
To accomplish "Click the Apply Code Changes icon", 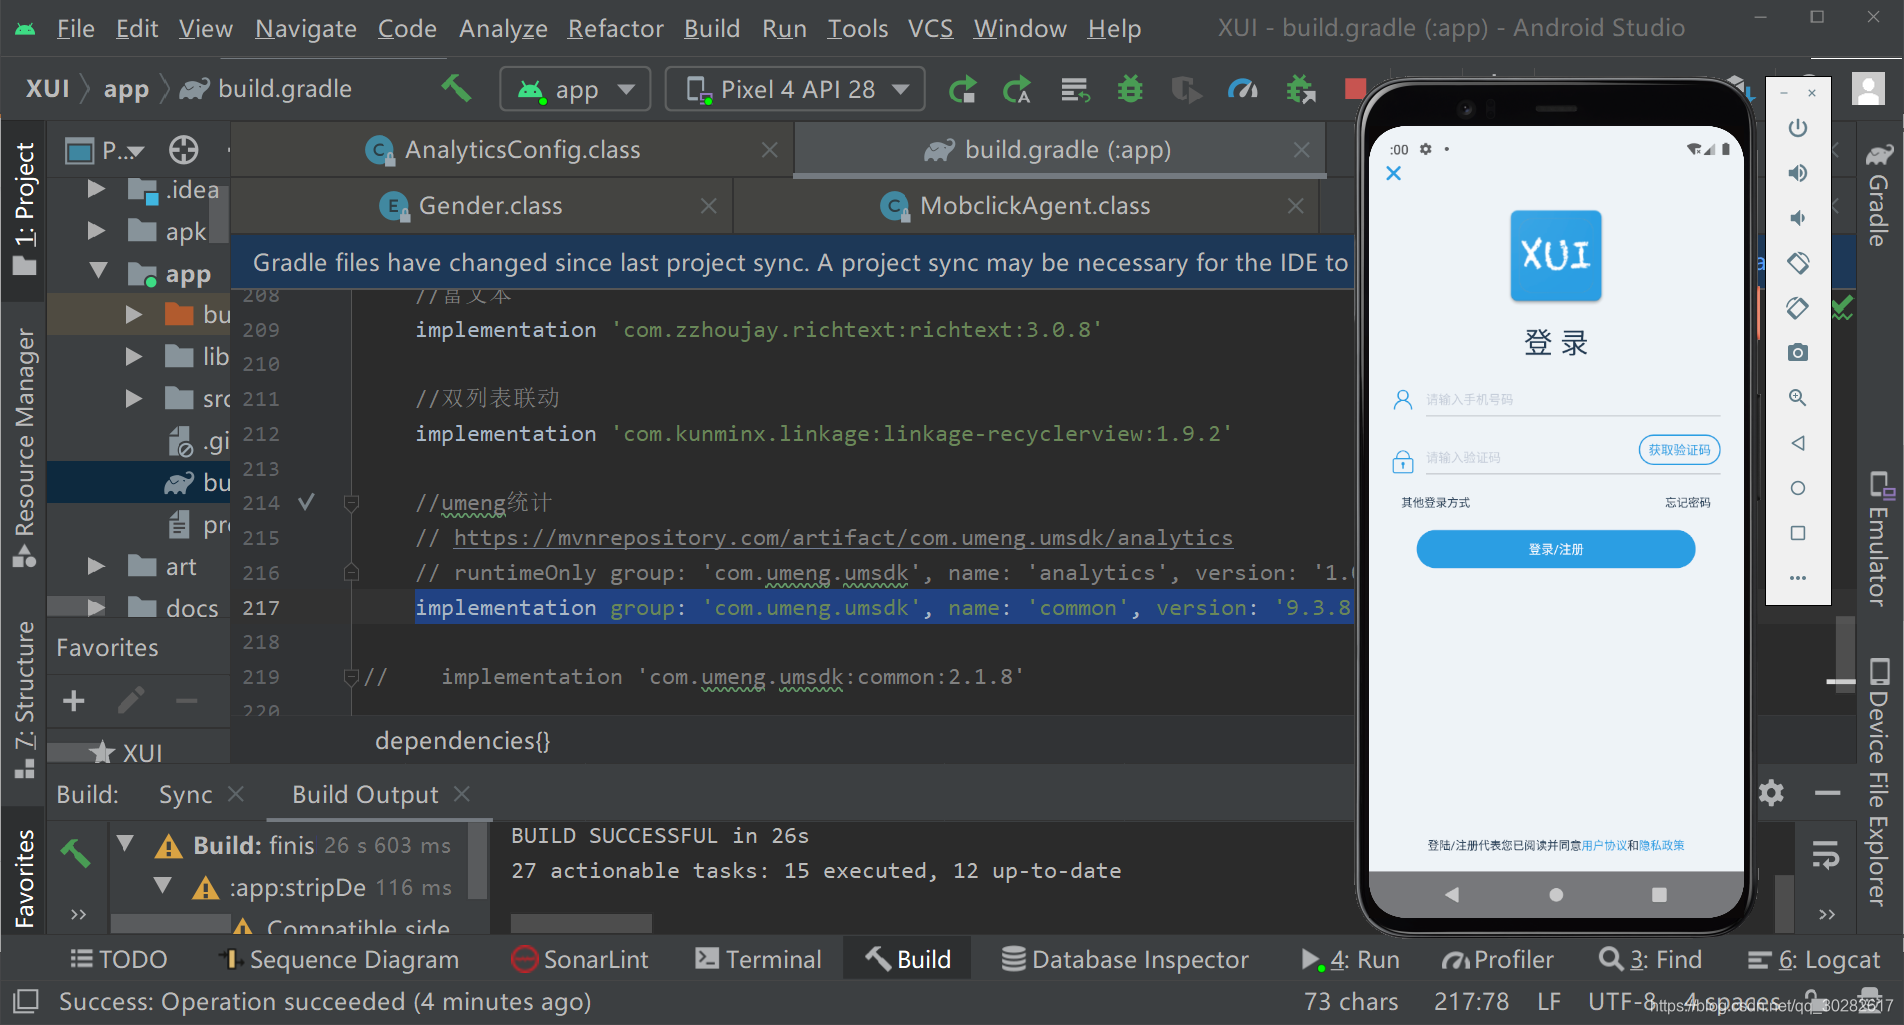I will click(1075, 90).
